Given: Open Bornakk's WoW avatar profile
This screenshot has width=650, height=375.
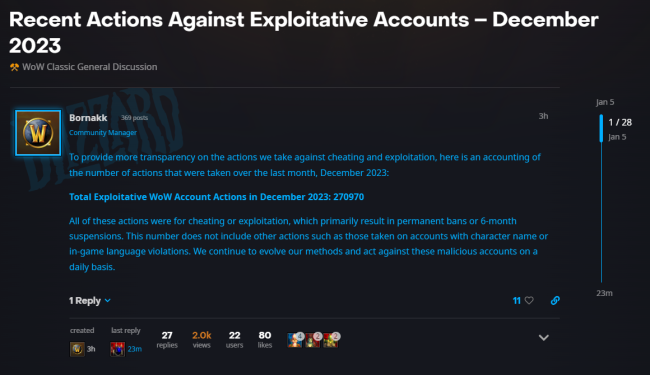Looking at the screenshot, I should pyautogui.click(x=38, y=133).
